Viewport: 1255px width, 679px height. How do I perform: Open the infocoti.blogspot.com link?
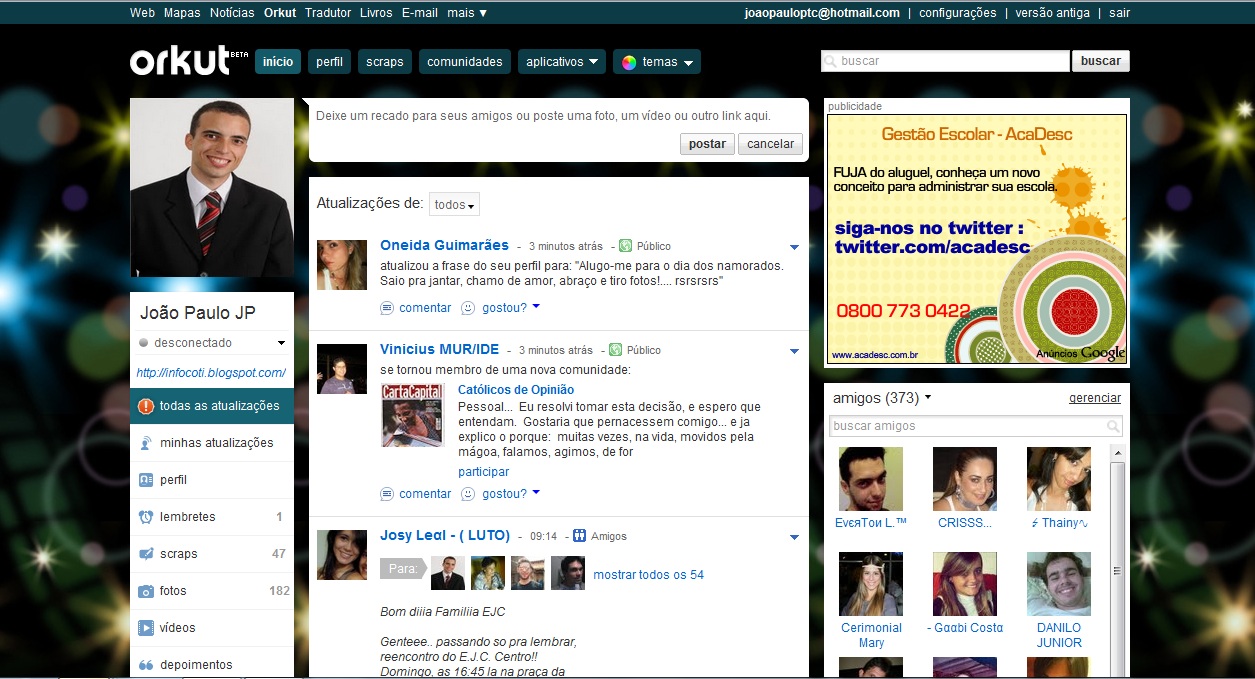211,373
